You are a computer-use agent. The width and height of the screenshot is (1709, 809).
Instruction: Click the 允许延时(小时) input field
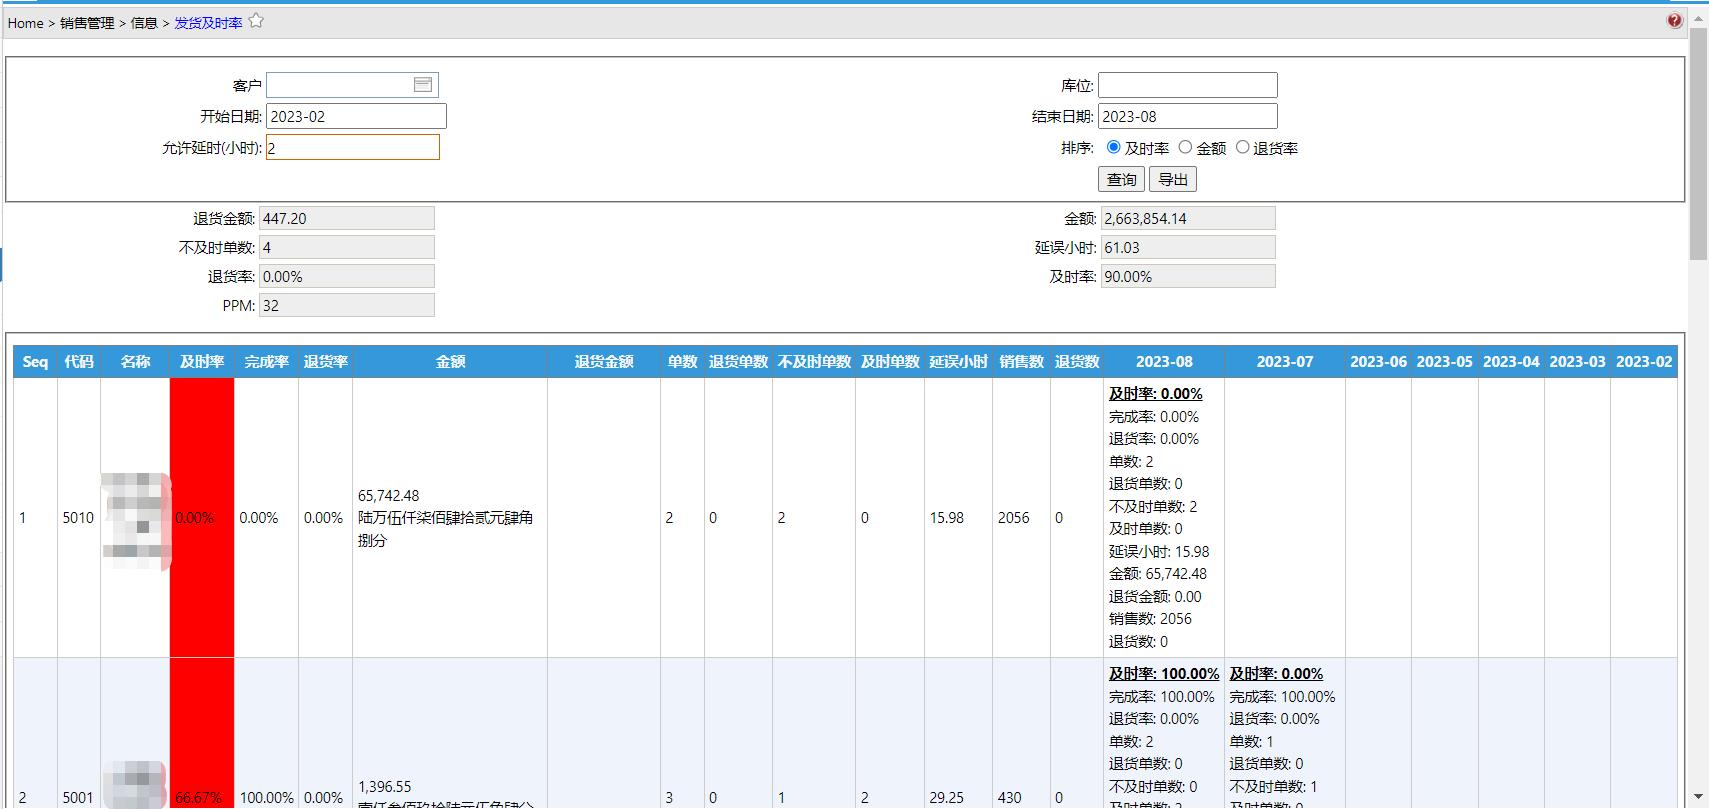click(x=352, y=147)
